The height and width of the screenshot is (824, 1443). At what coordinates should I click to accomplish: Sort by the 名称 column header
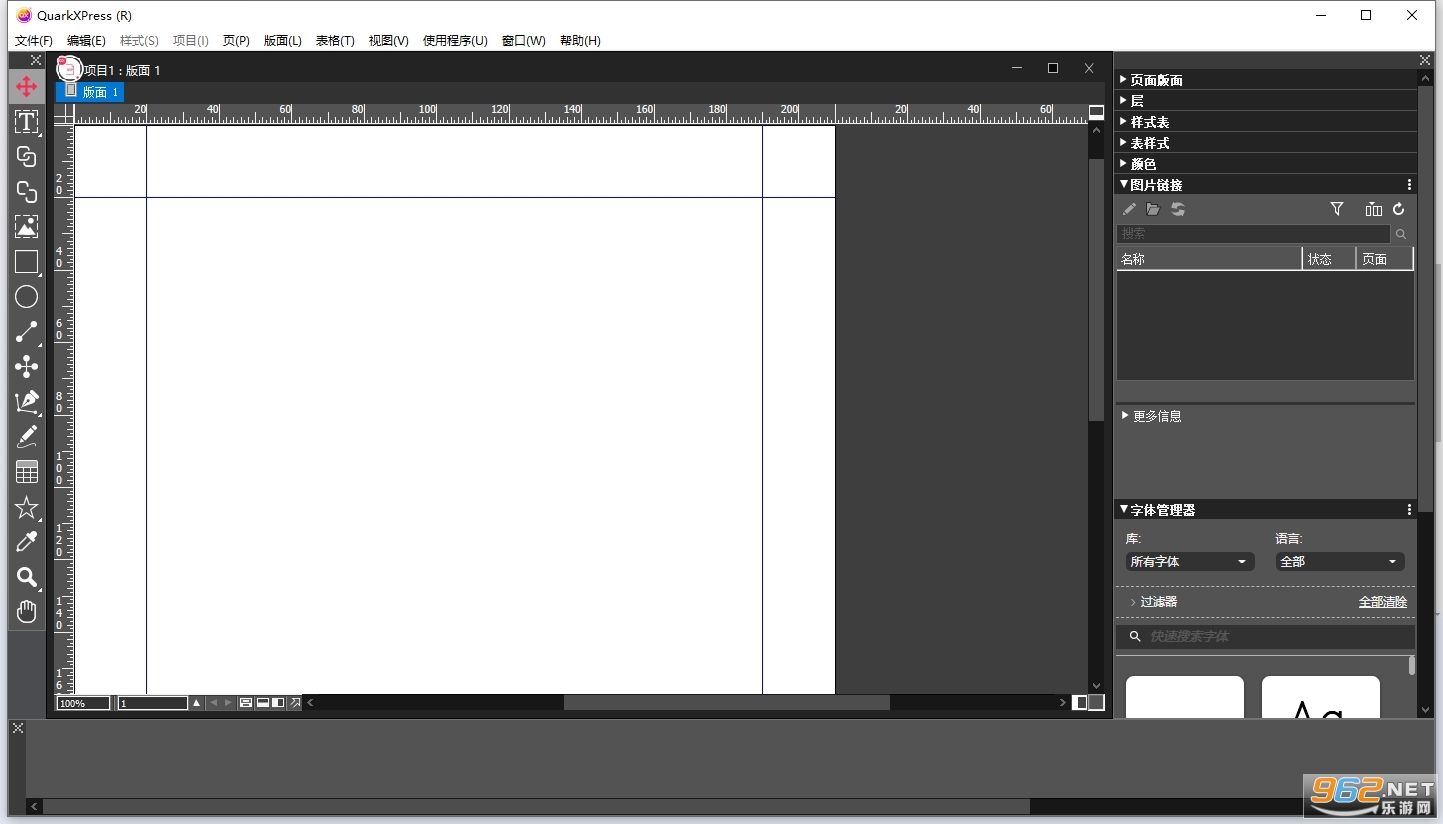pyautogui.click(x=1209, y=259)
